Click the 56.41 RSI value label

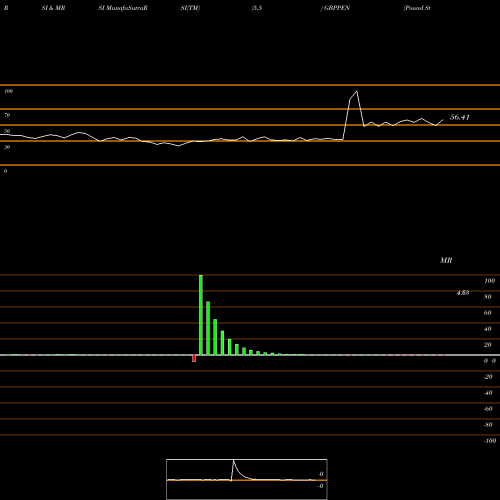click(460, 117)
